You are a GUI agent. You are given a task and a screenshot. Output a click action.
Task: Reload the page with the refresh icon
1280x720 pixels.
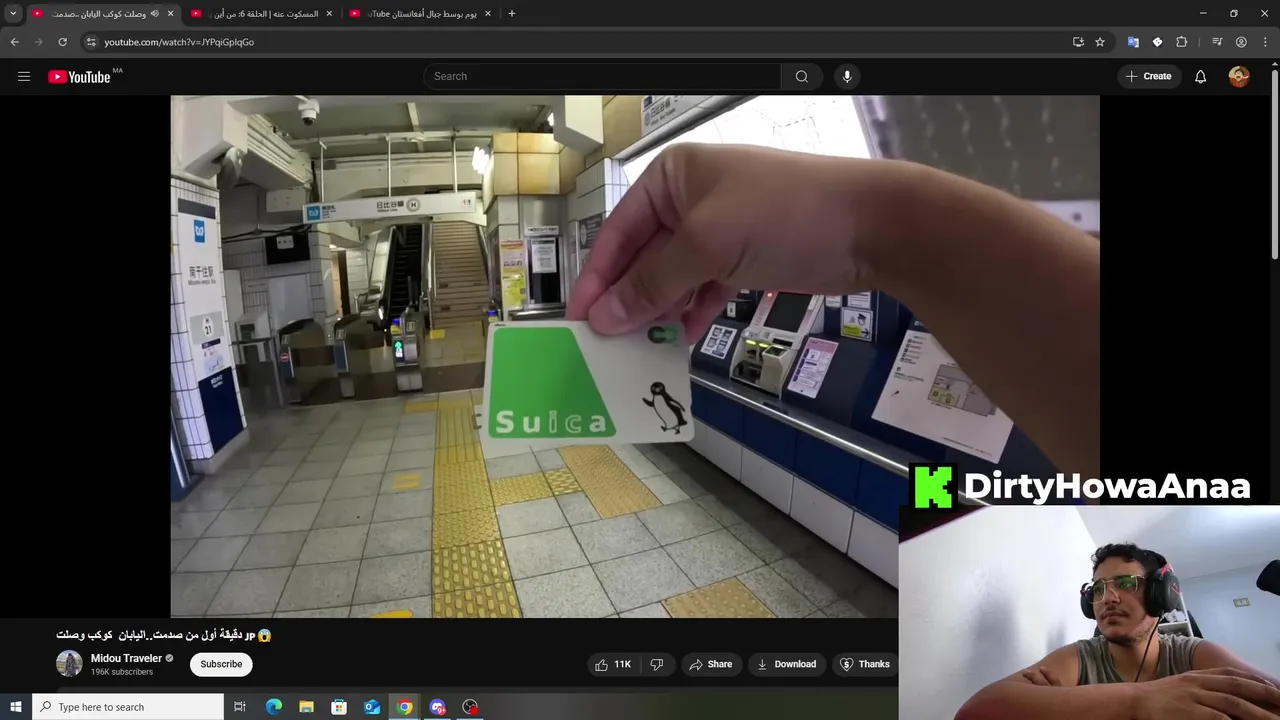[x=62, y=42]
